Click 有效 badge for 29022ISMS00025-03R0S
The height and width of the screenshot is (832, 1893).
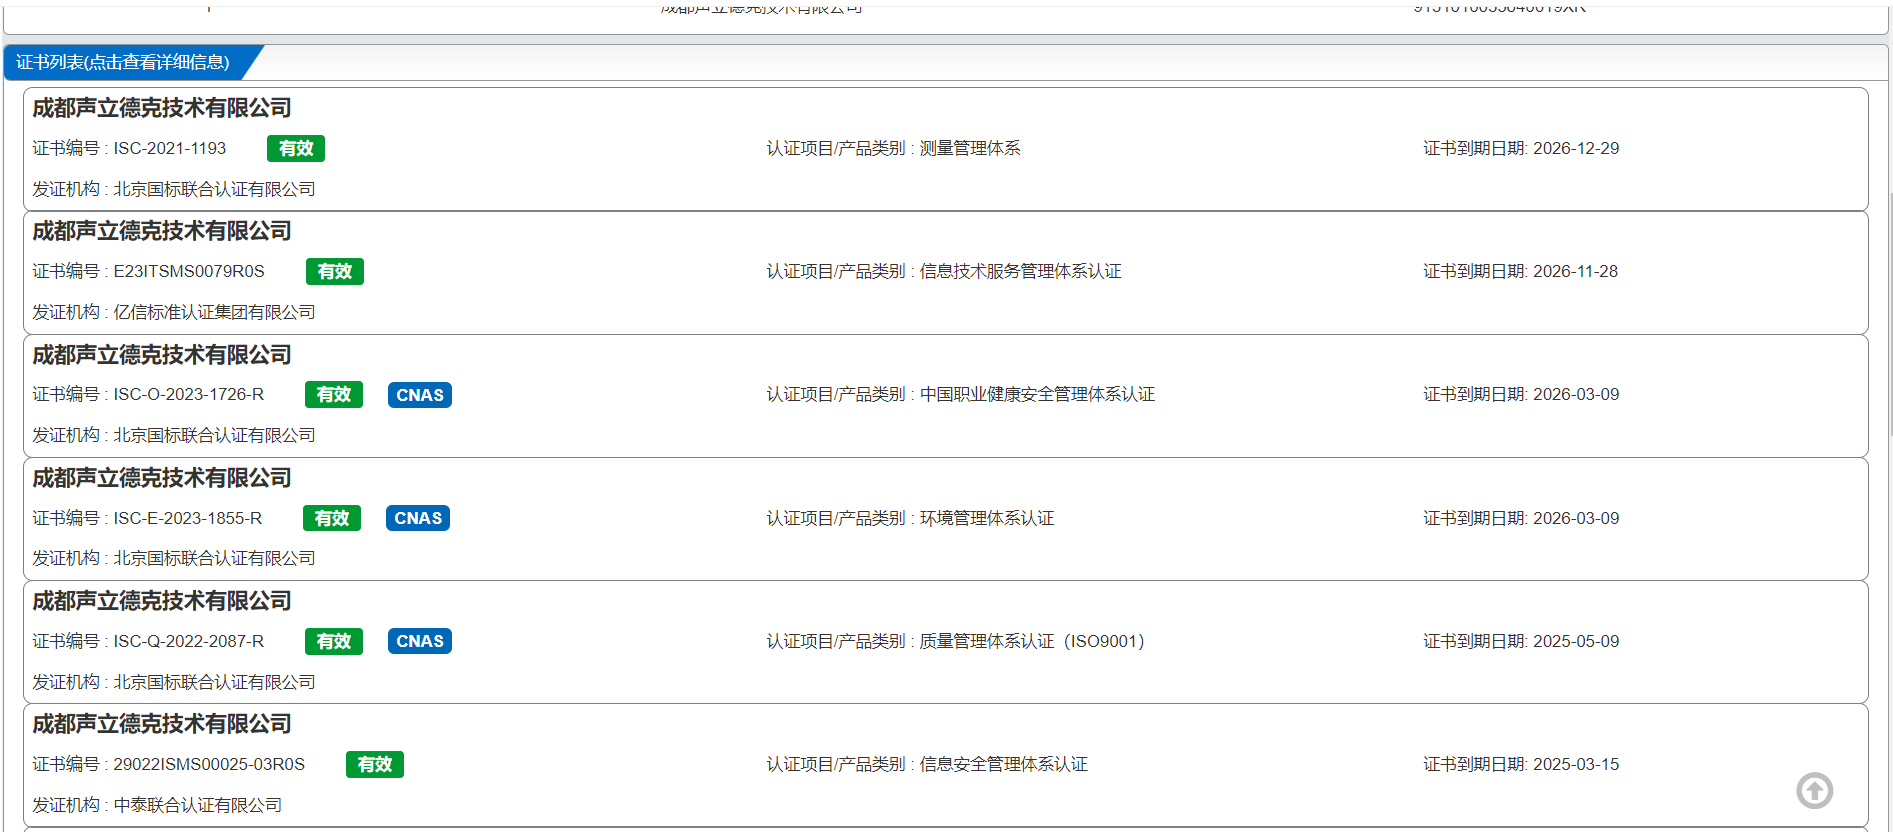click(375, 764)
